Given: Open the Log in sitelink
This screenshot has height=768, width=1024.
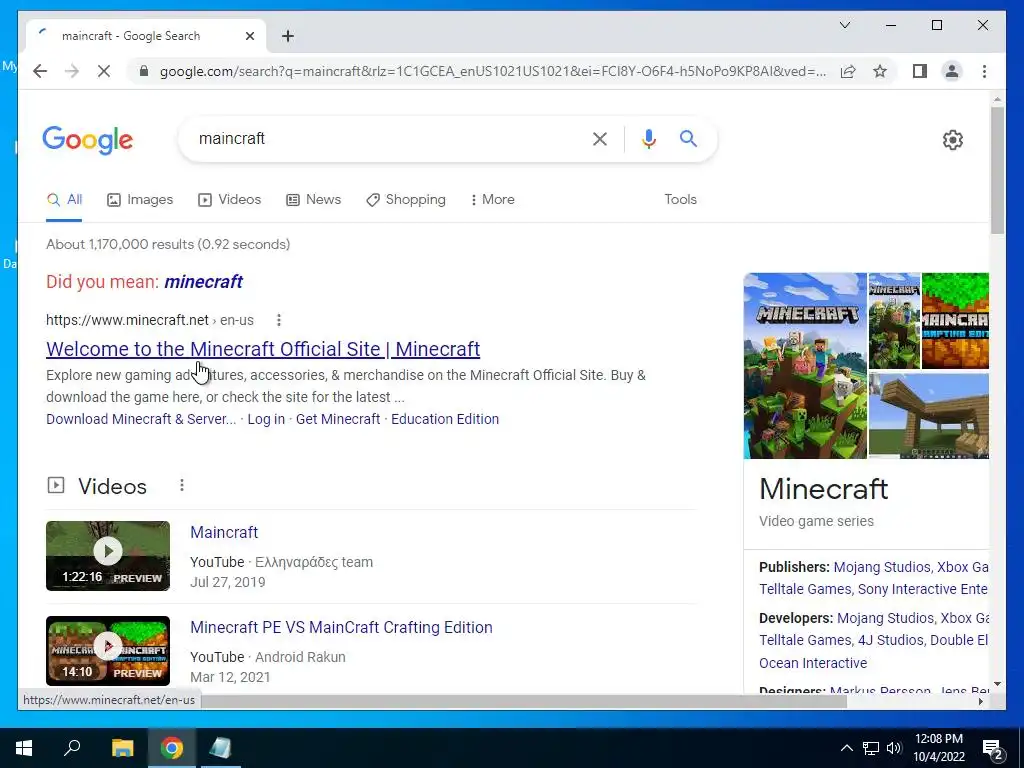Looking at the screenshot, I should click(266, 419).
